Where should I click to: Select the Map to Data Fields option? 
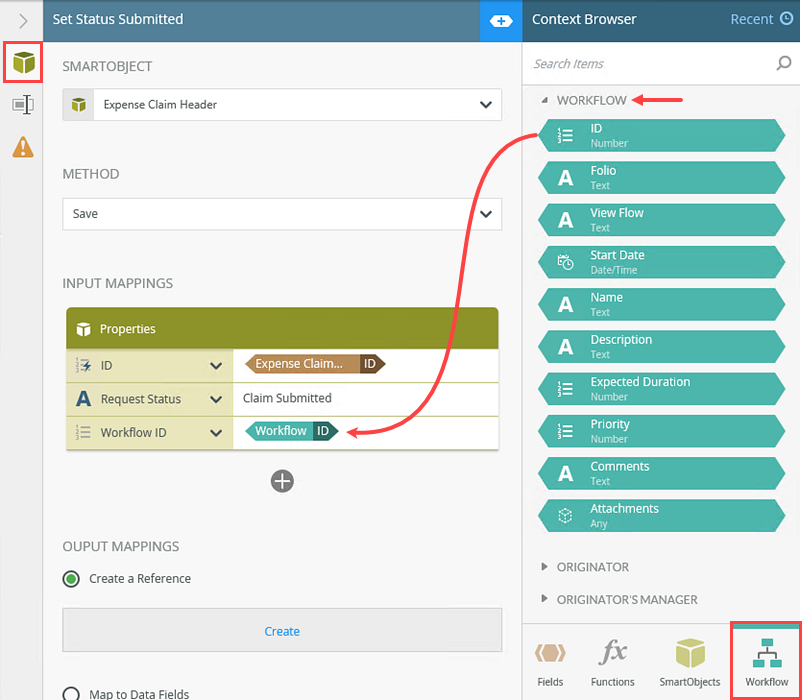pyautogui.click(x=69, y=692)
